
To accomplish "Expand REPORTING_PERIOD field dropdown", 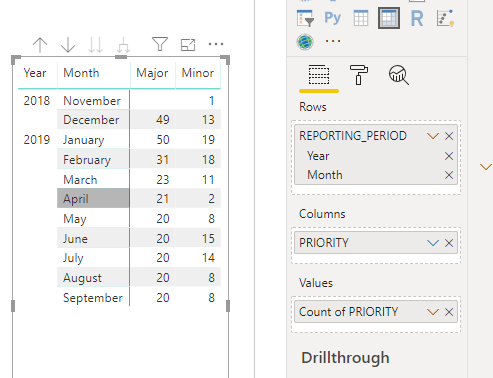I will (433, 136).
